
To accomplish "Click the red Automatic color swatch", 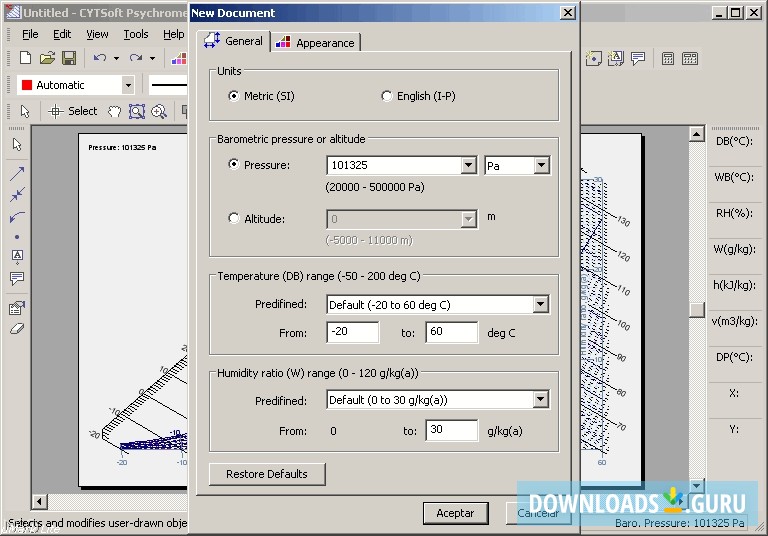I will pos(27,85).
